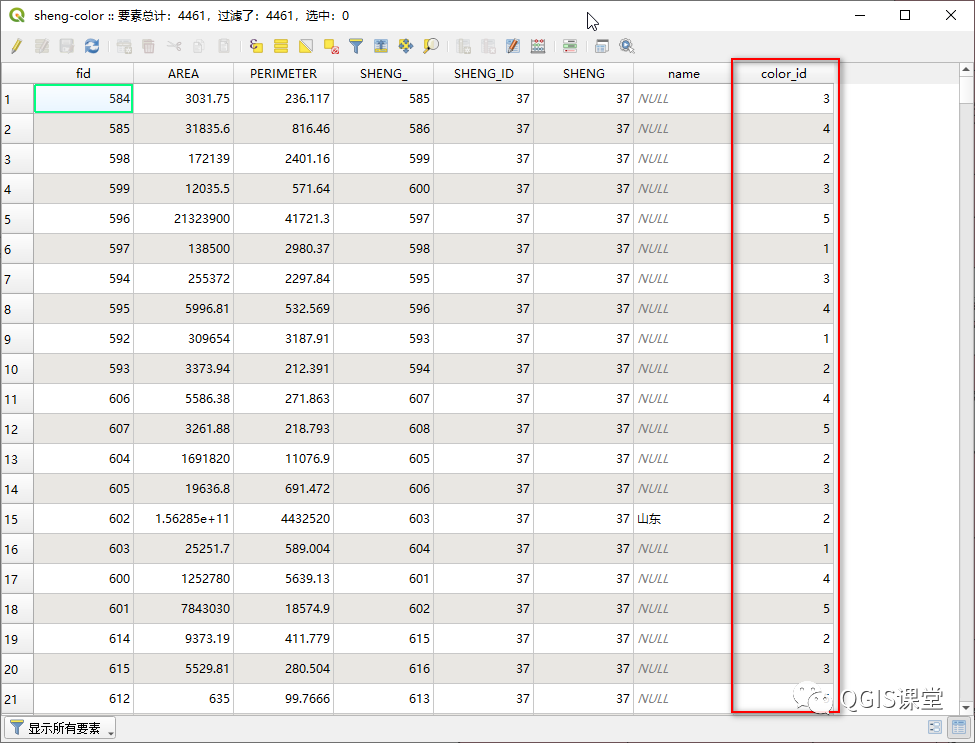
Task: Open the actions gear-magnifier icon
Action: pos(627,46)
